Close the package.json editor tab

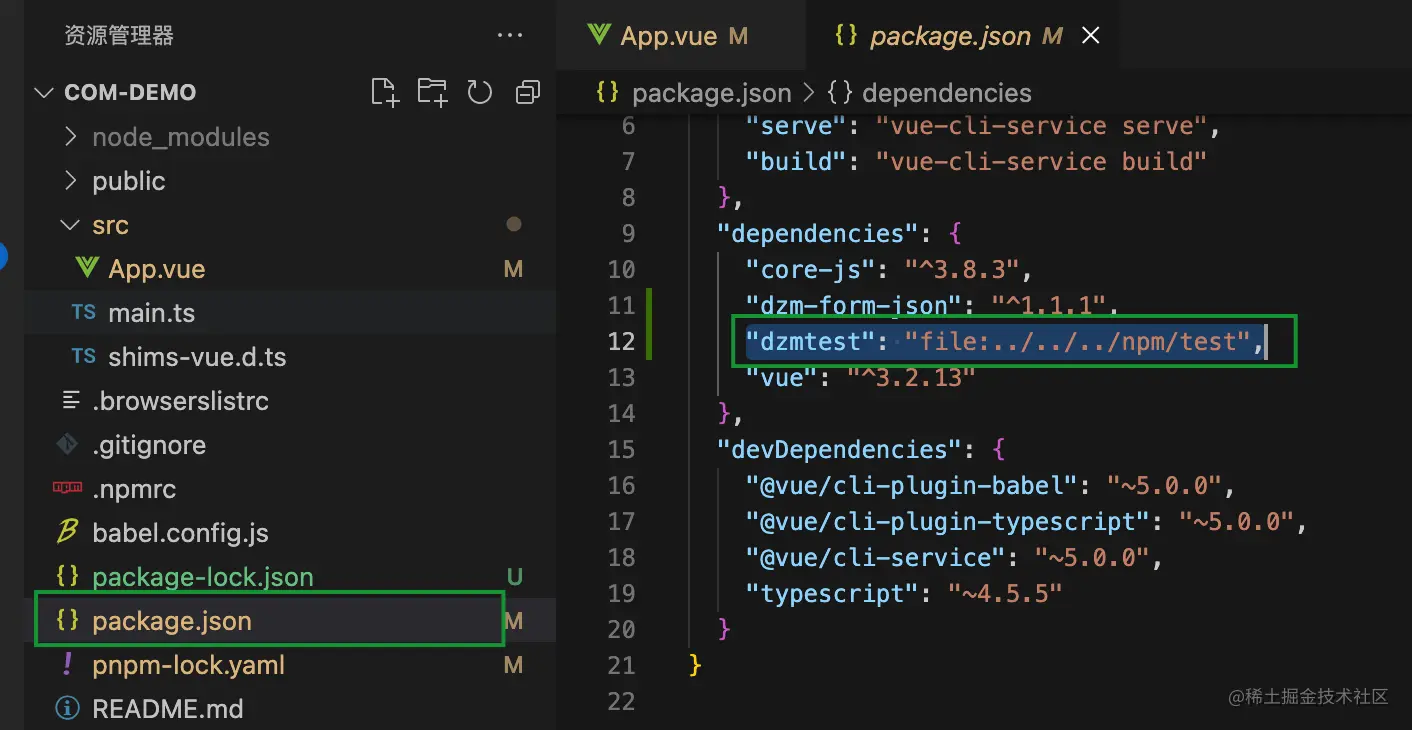(1091, 36)
